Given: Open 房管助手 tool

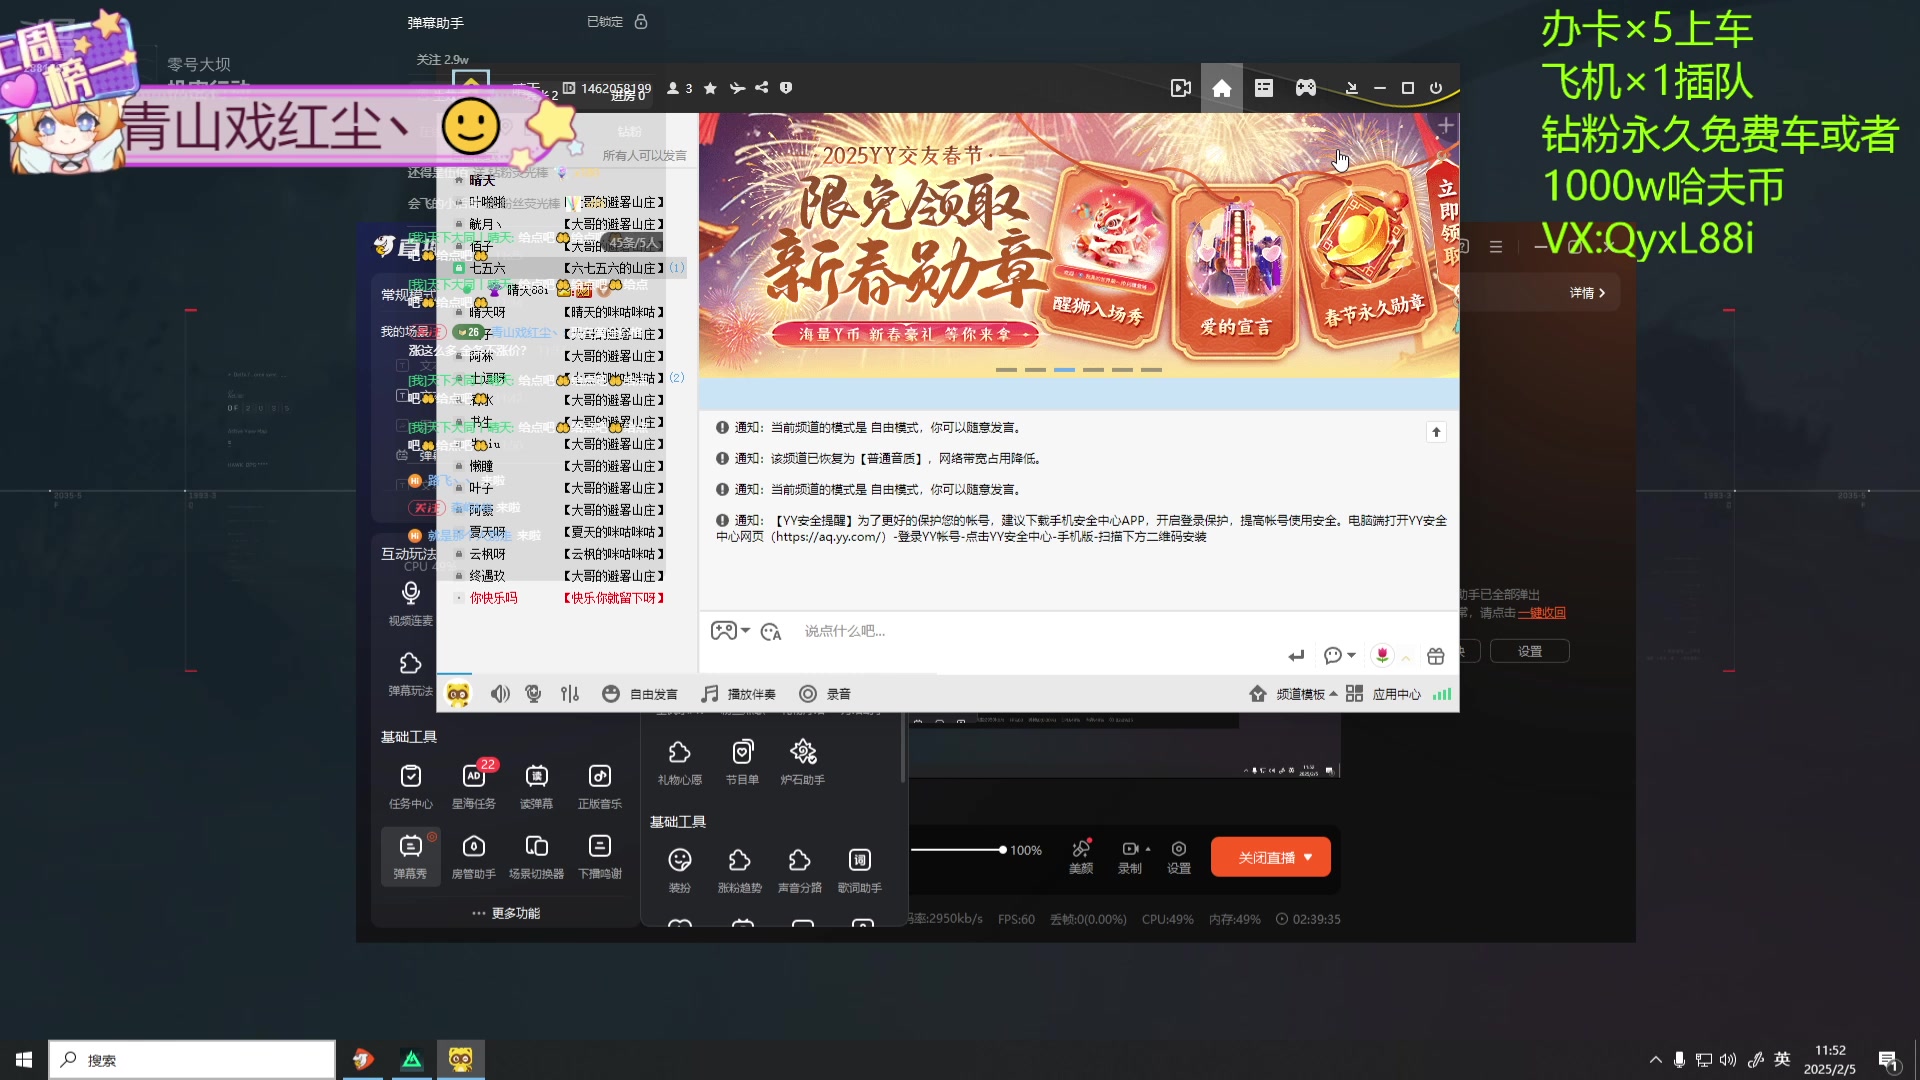Looking at the screenshot, I should (x=474, y=857).
